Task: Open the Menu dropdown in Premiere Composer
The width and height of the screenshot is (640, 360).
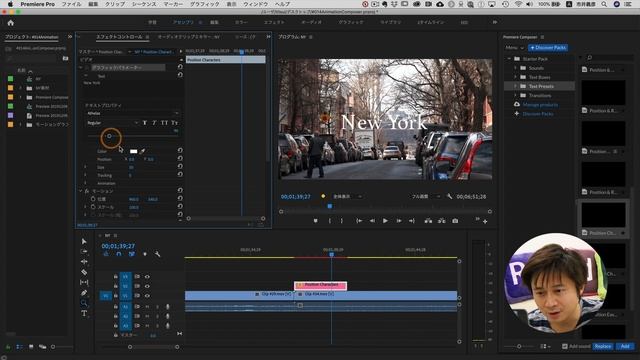Action: (514, 48)
